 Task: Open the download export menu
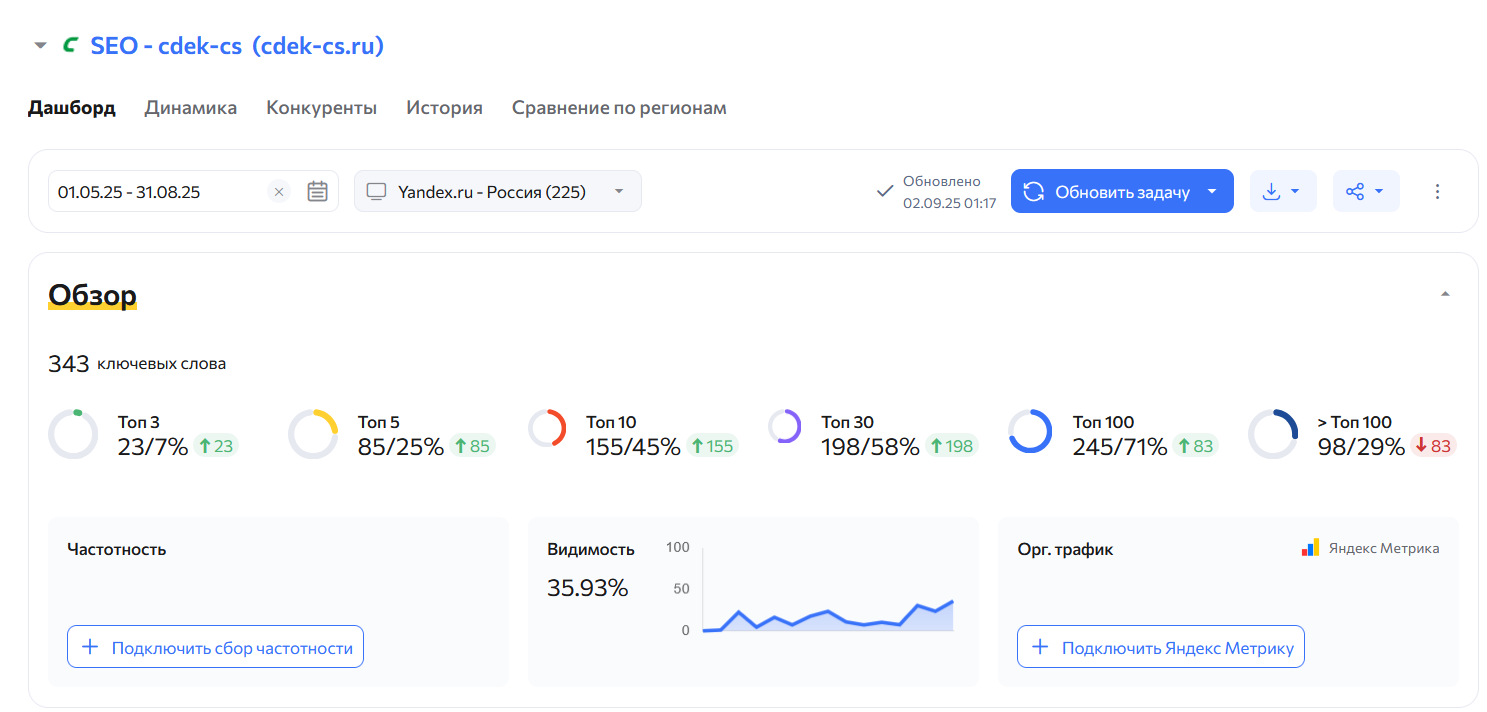[x=1282, y=191]
